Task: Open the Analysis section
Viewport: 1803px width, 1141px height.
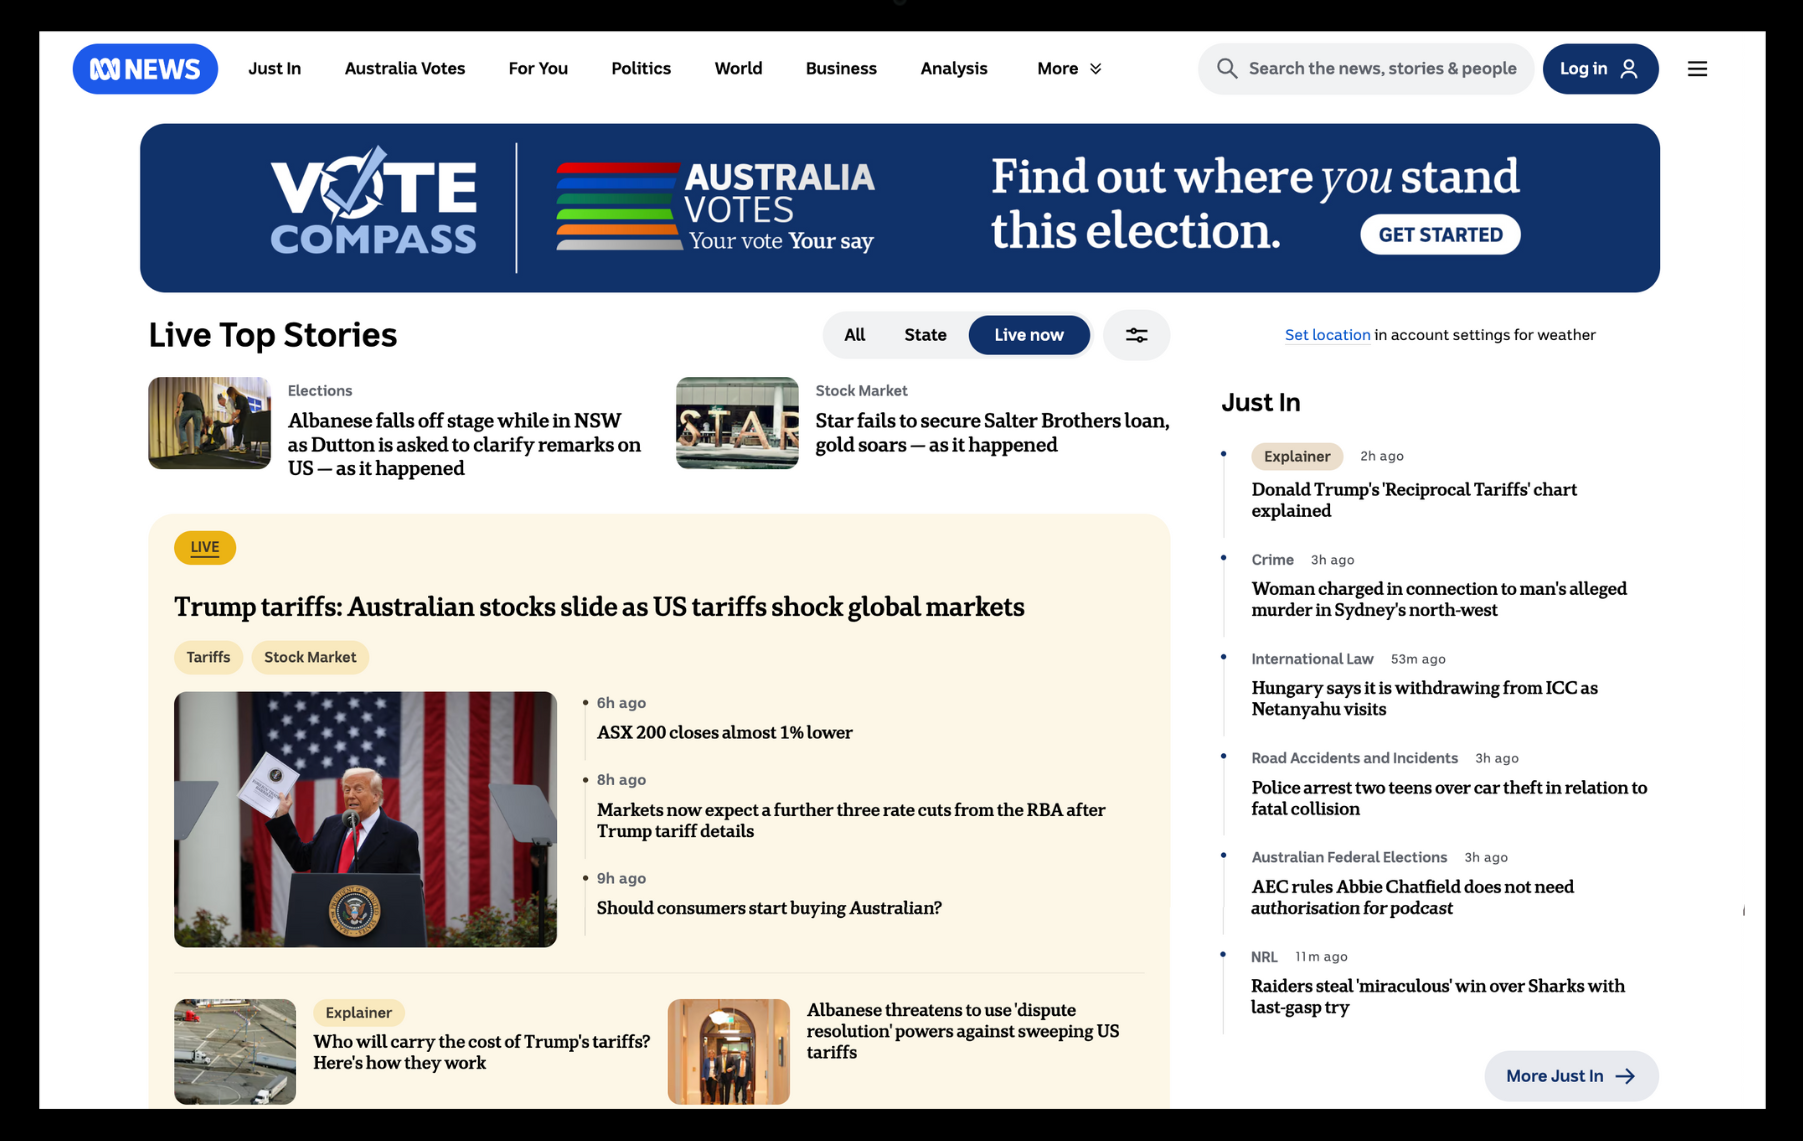Action: point(954,69)
